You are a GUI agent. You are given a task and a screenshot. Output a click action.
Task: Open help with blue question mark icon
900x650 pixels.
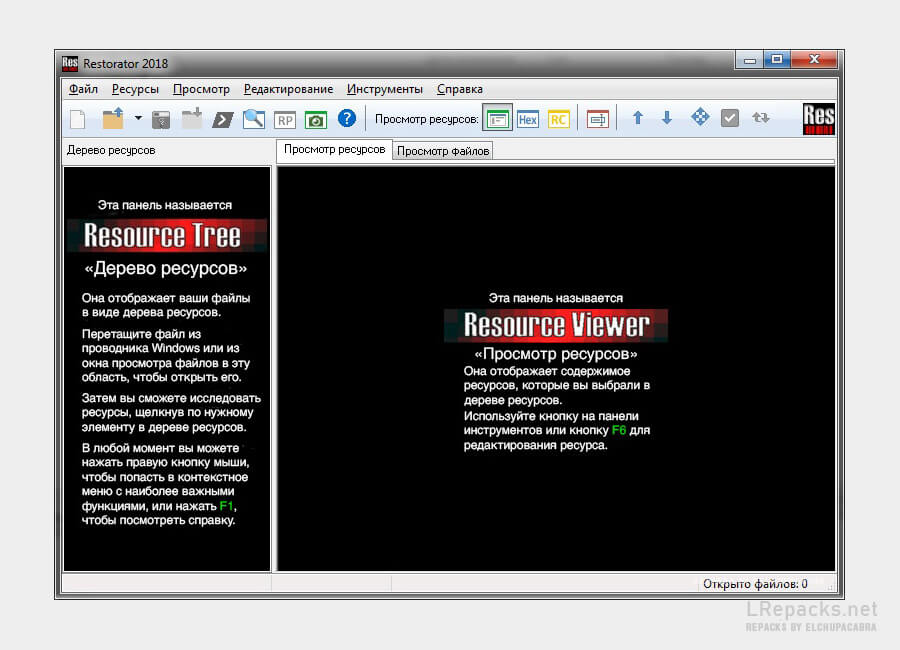click(346, 119)
